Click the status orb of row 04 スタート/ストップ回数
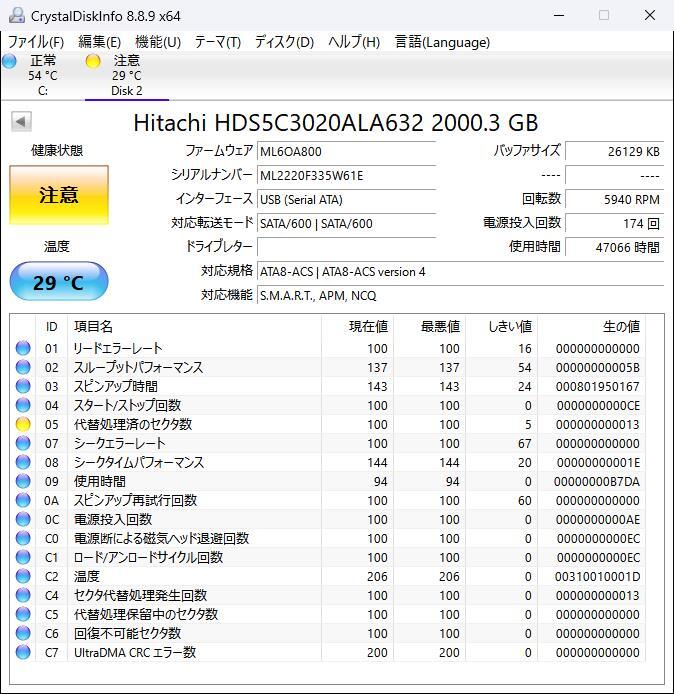This screenshot has height=694, width=674. coord(23,405)
